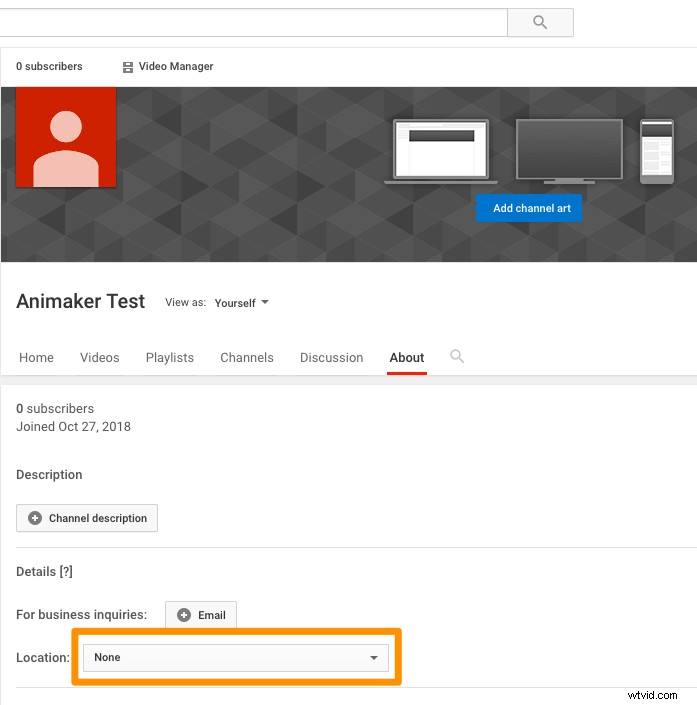Image resolution: width=697 pixels, height=705 pixels.
Task: Select the Discussion tab
Action: click(331, 357)
